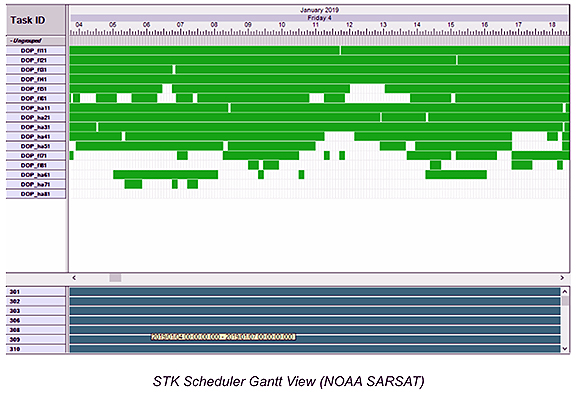576x394 pixels.
Task: Select resource row 310 label
Action: coord(36,349)
